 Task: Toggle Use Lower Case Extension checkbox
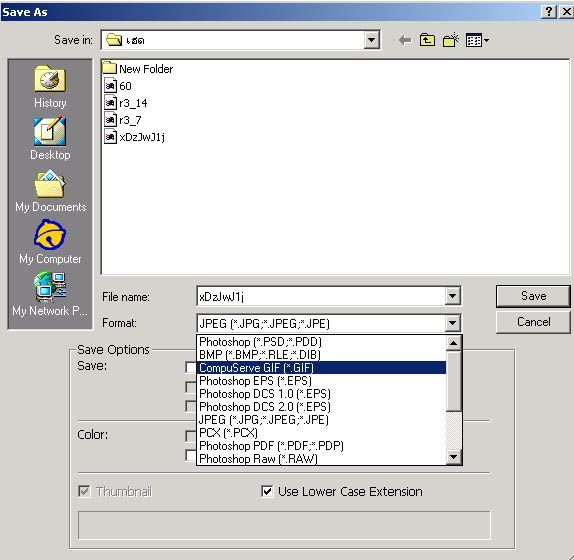267,491
